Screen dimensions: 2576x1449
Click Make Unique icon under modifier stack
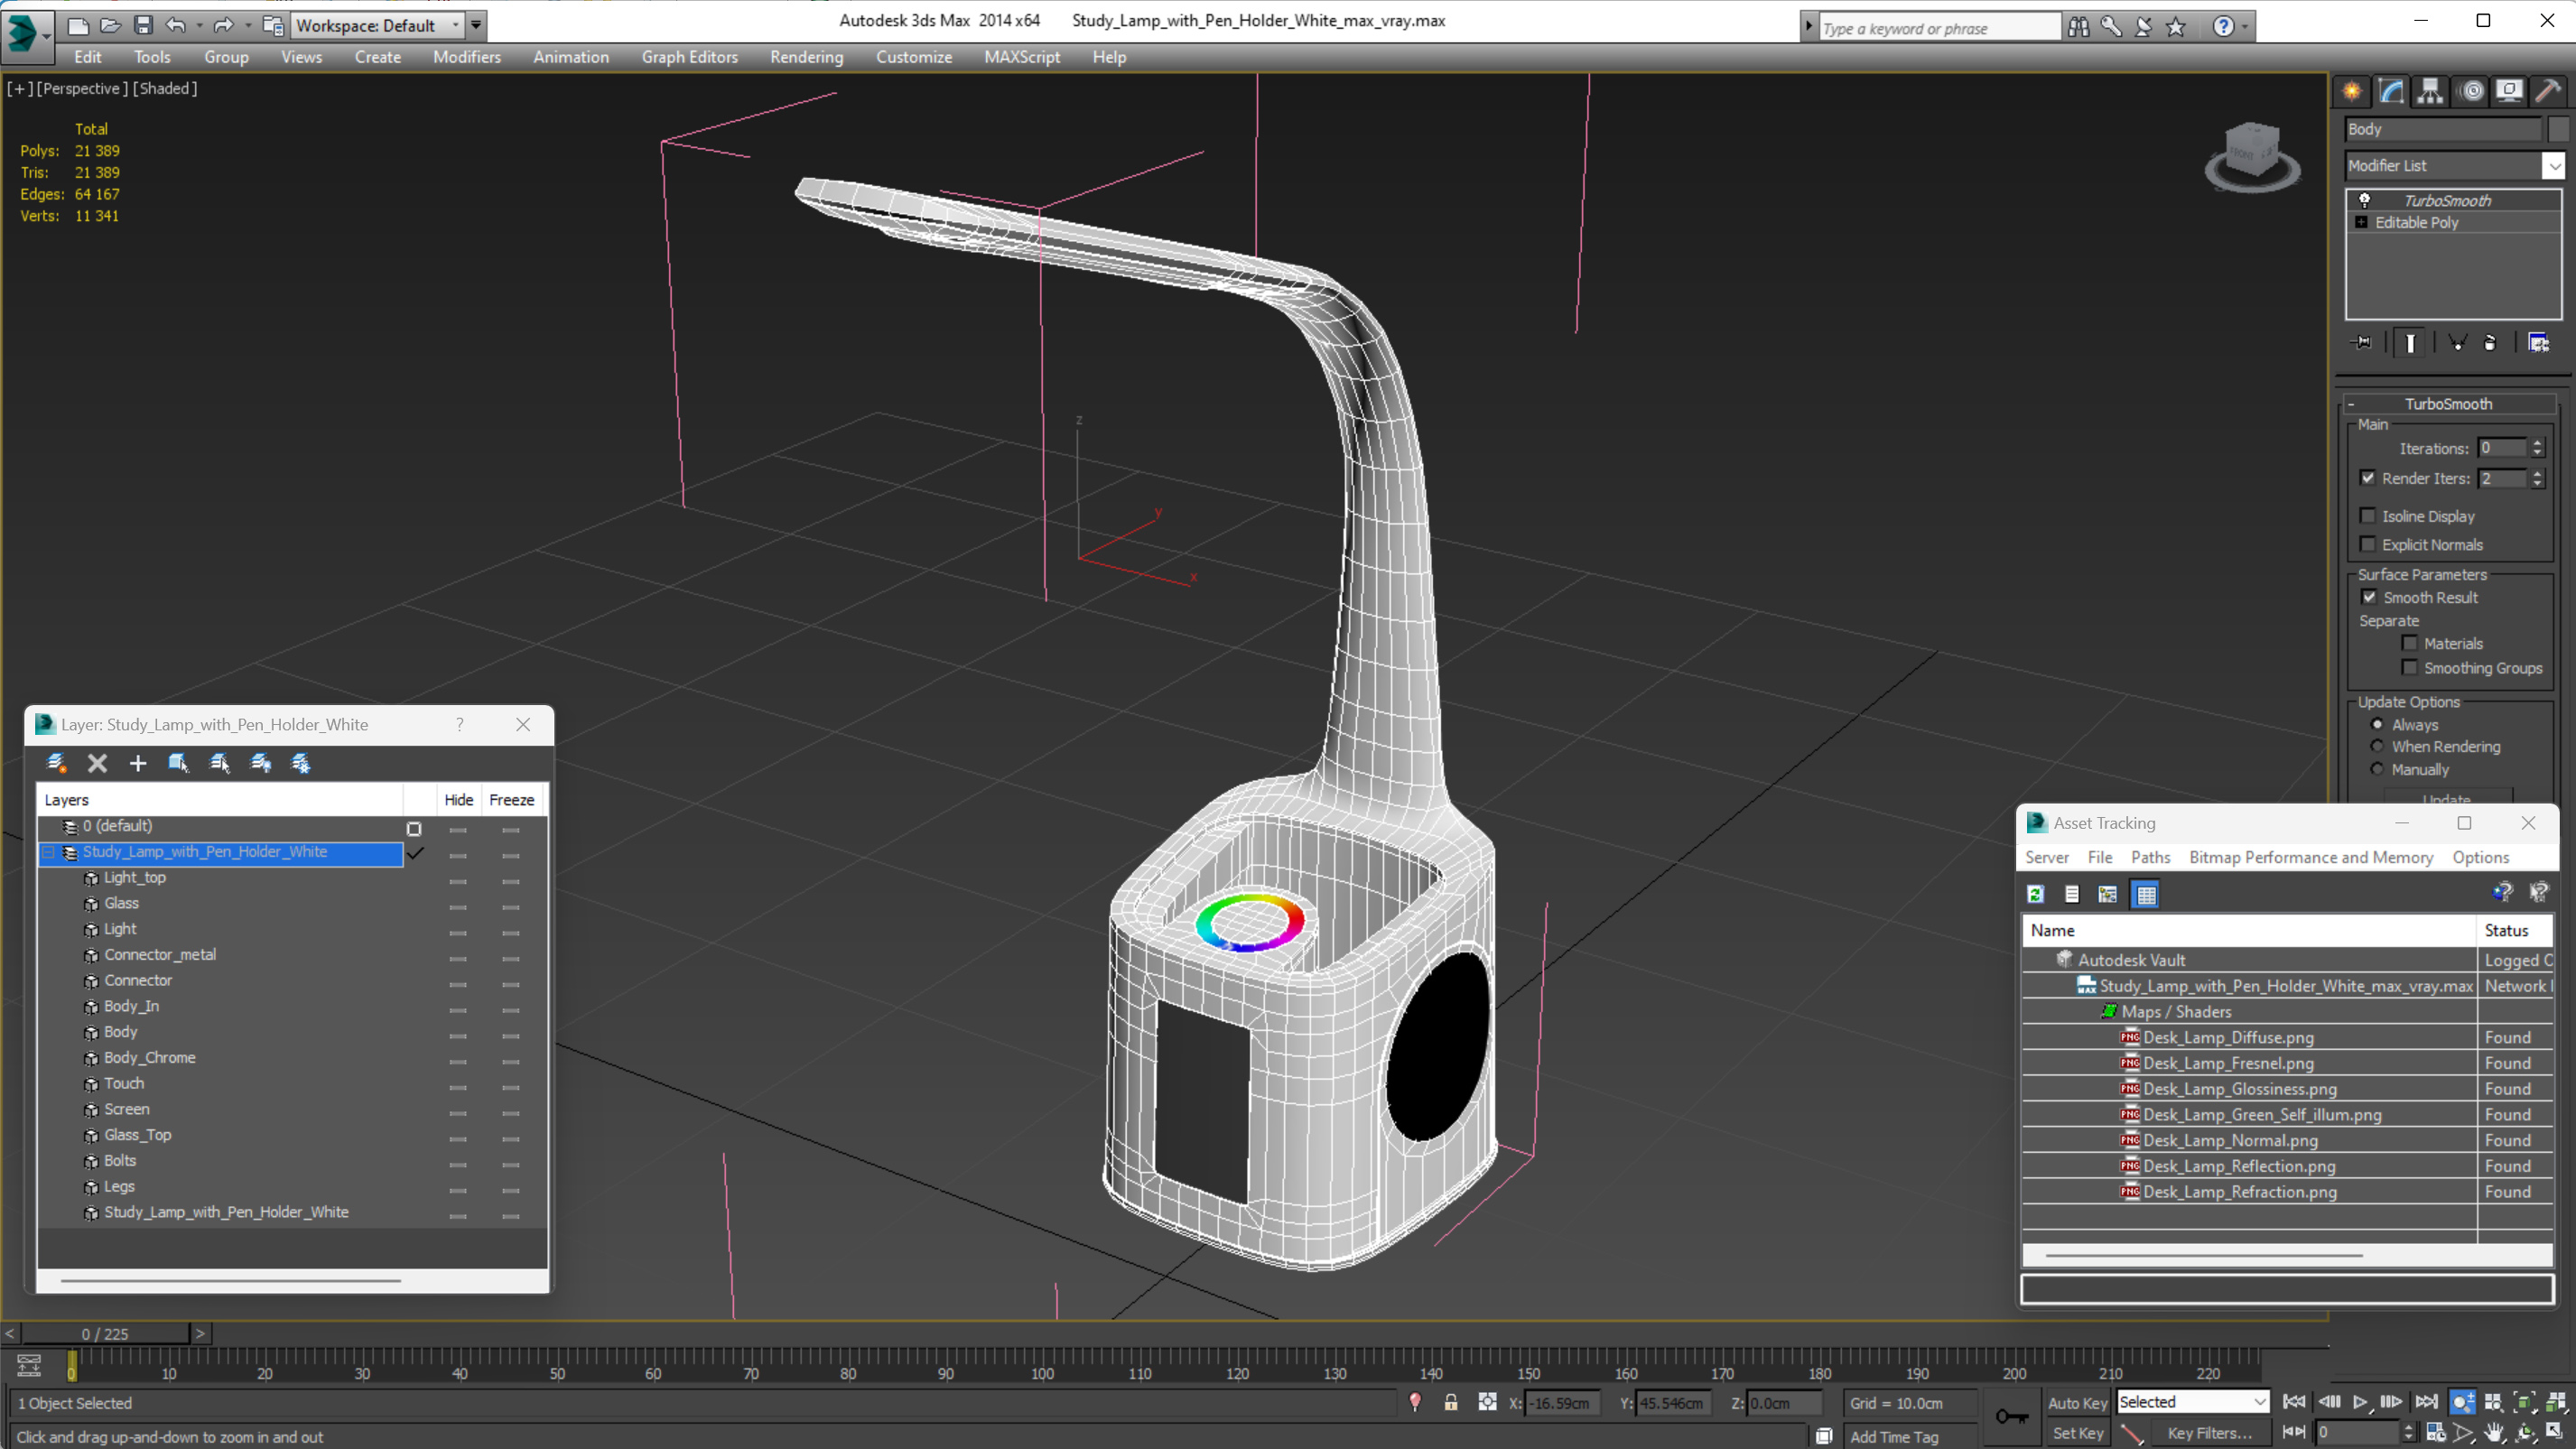[x=2457, y=343]
